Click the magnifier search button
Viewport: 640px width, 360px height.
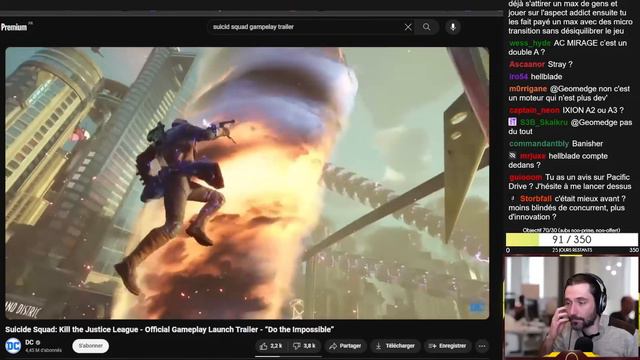pos(427,27)
